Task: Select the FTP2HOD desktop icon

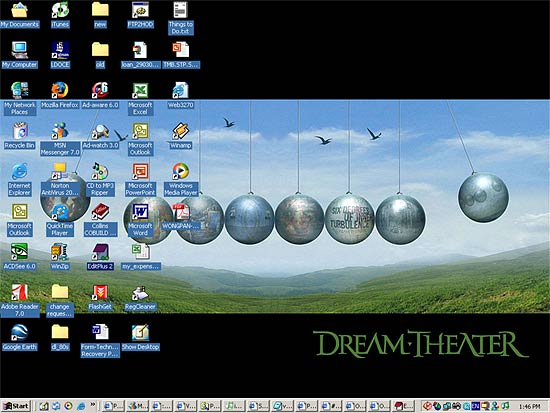Action: 140,15
